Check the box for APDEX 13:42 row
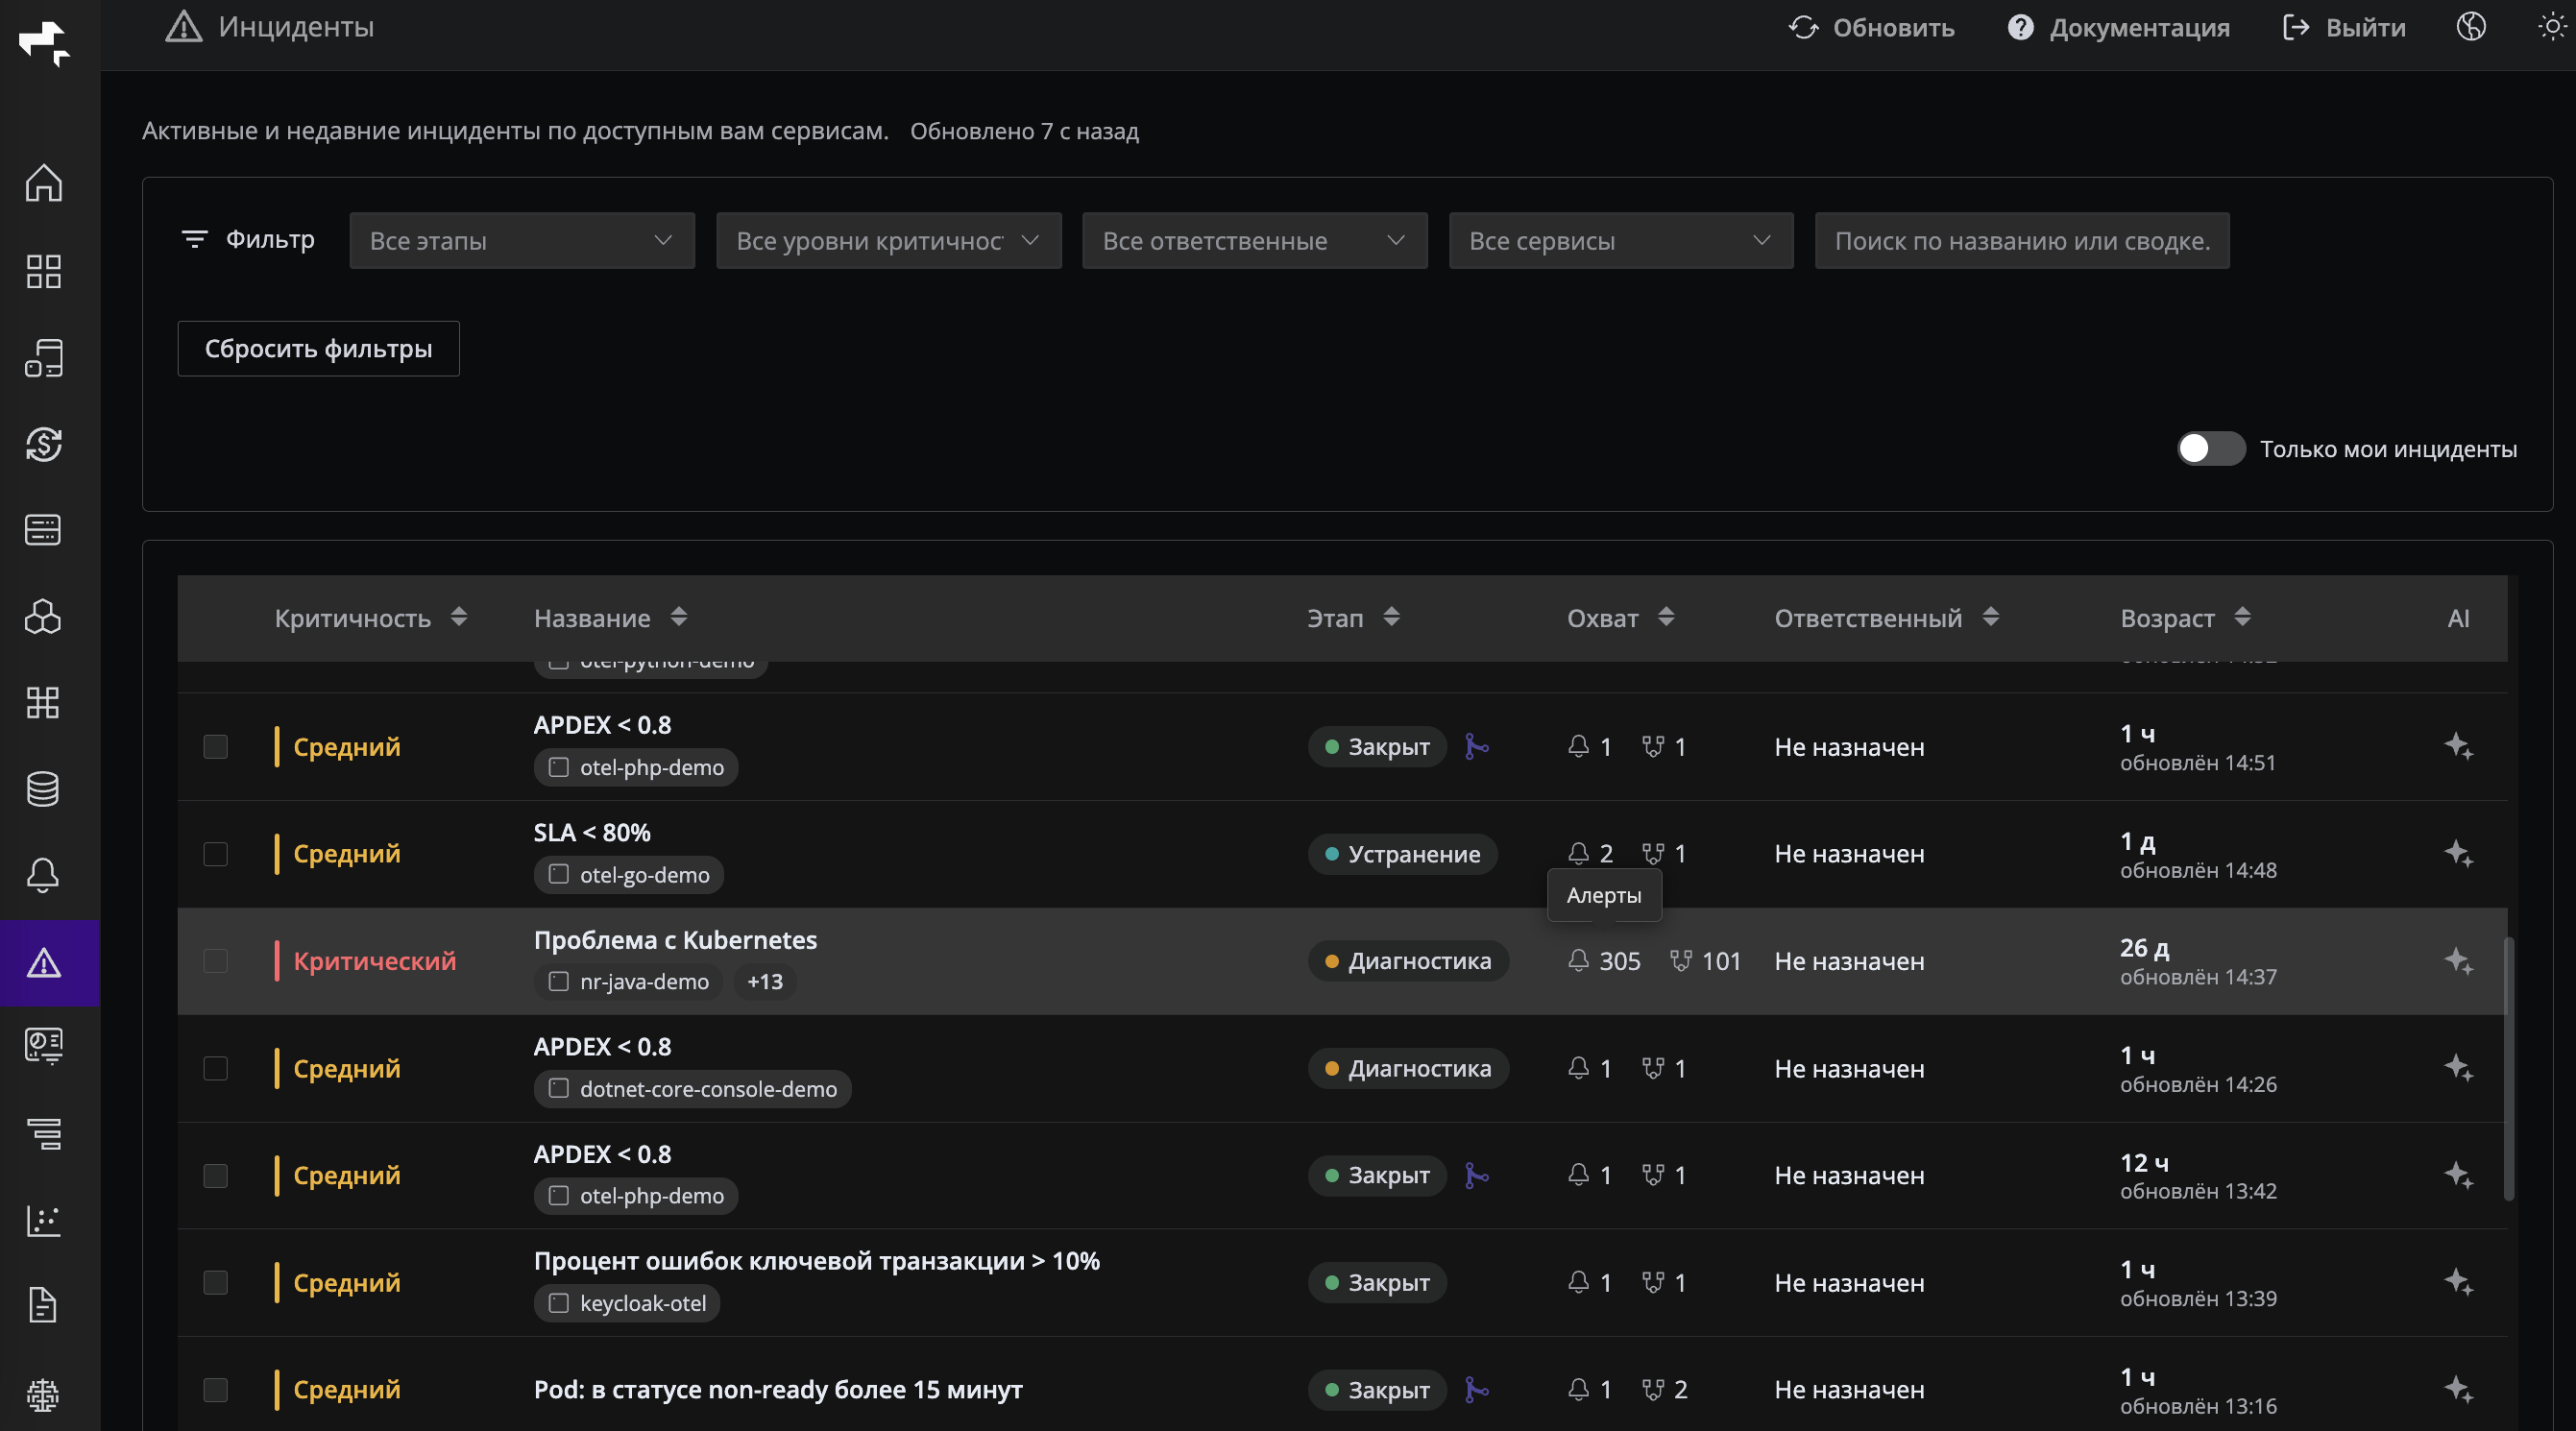 (215, 1176)
